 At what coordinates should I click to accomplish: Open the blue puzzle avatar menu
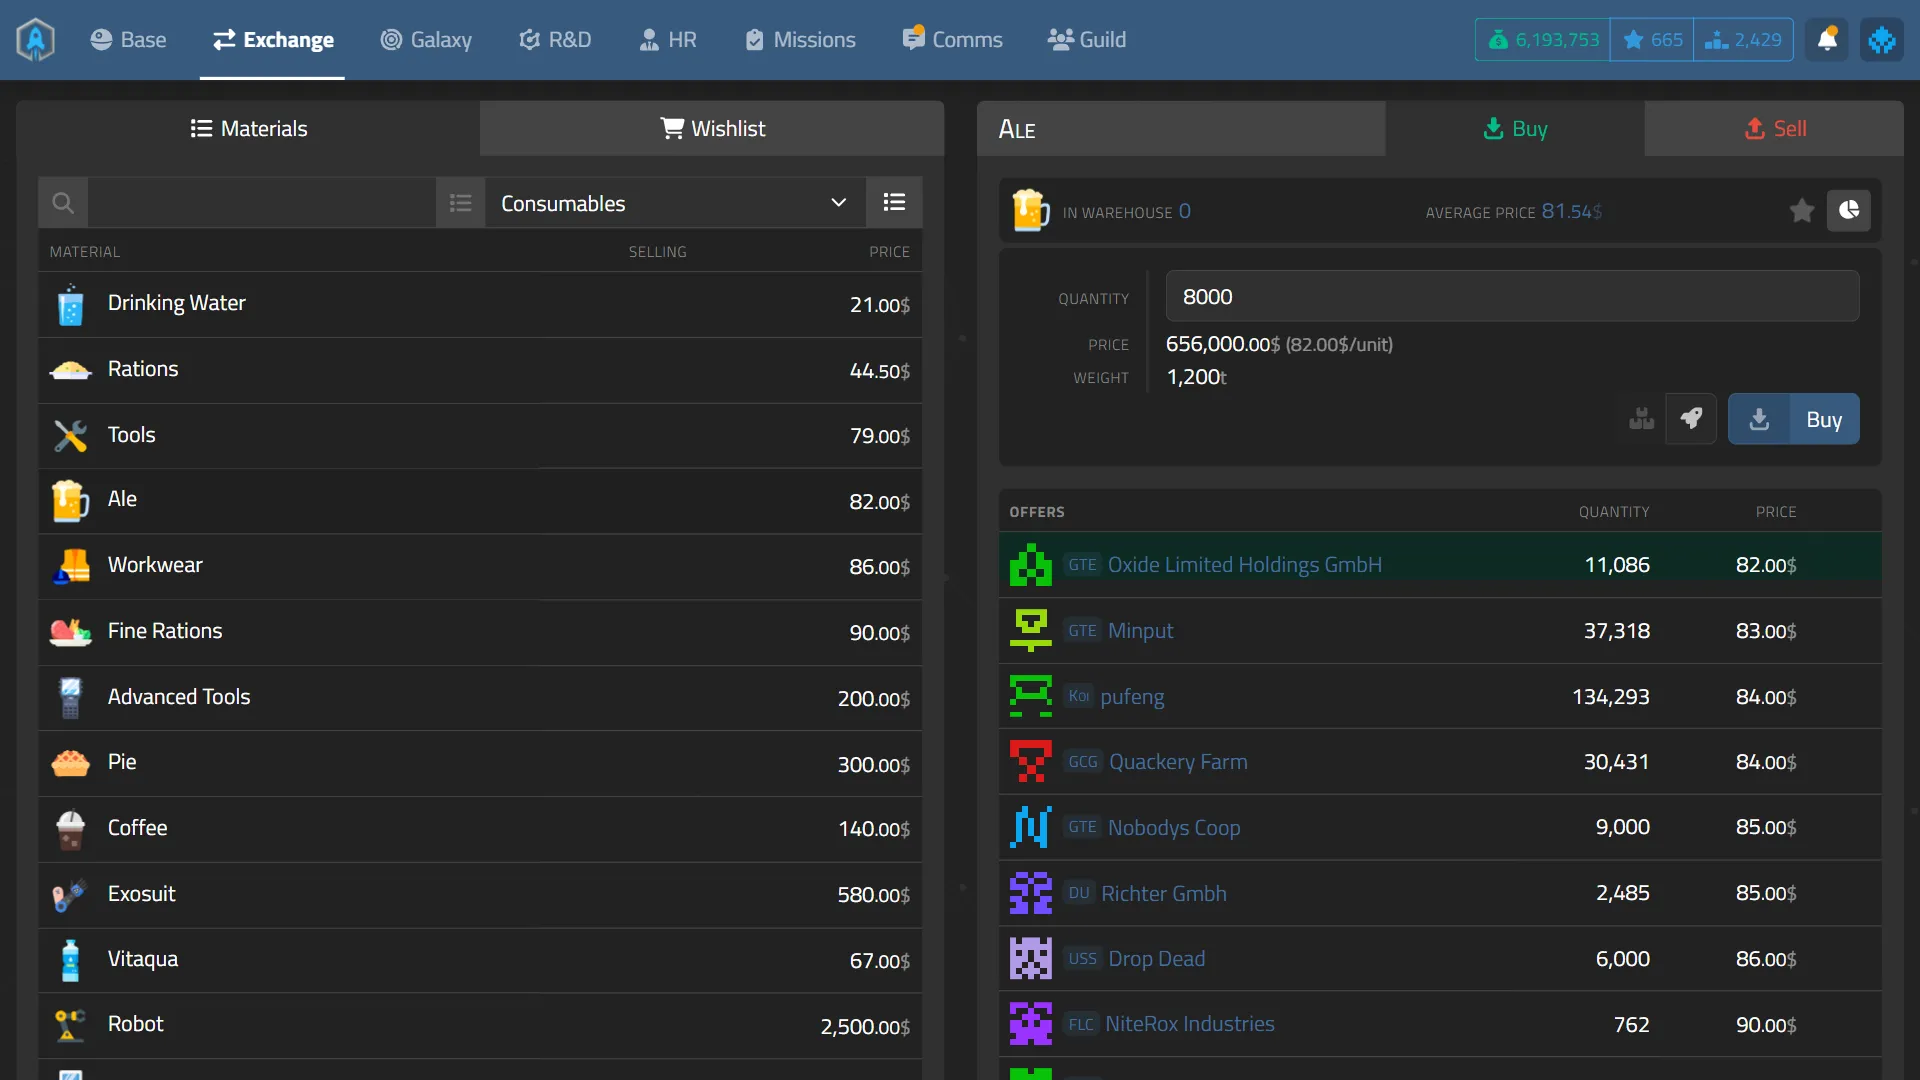click(1881, 40)
